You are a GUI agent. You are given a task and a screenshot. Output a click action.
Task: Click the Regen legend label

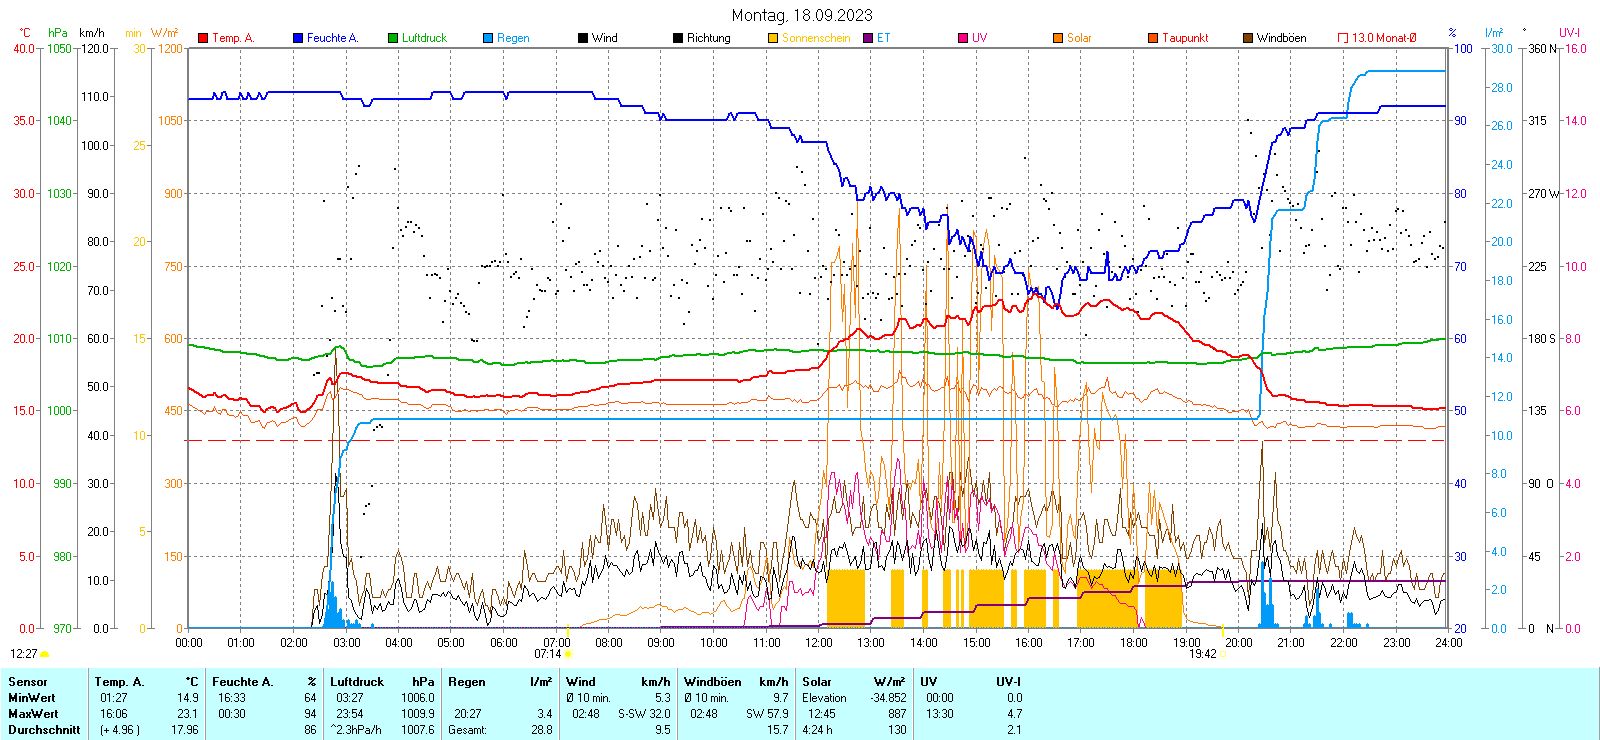513,38
